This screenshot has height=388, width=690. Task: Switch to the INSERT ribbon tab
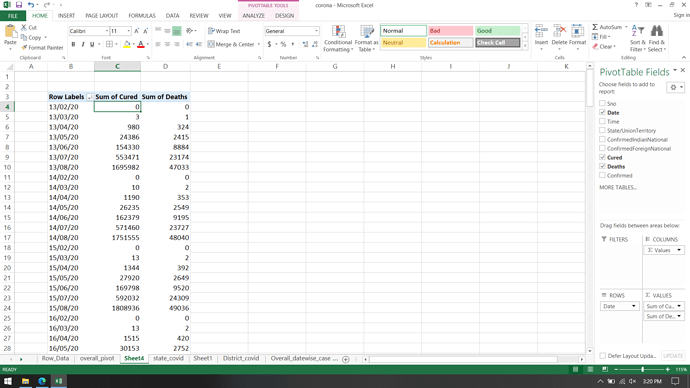[66, 16]
